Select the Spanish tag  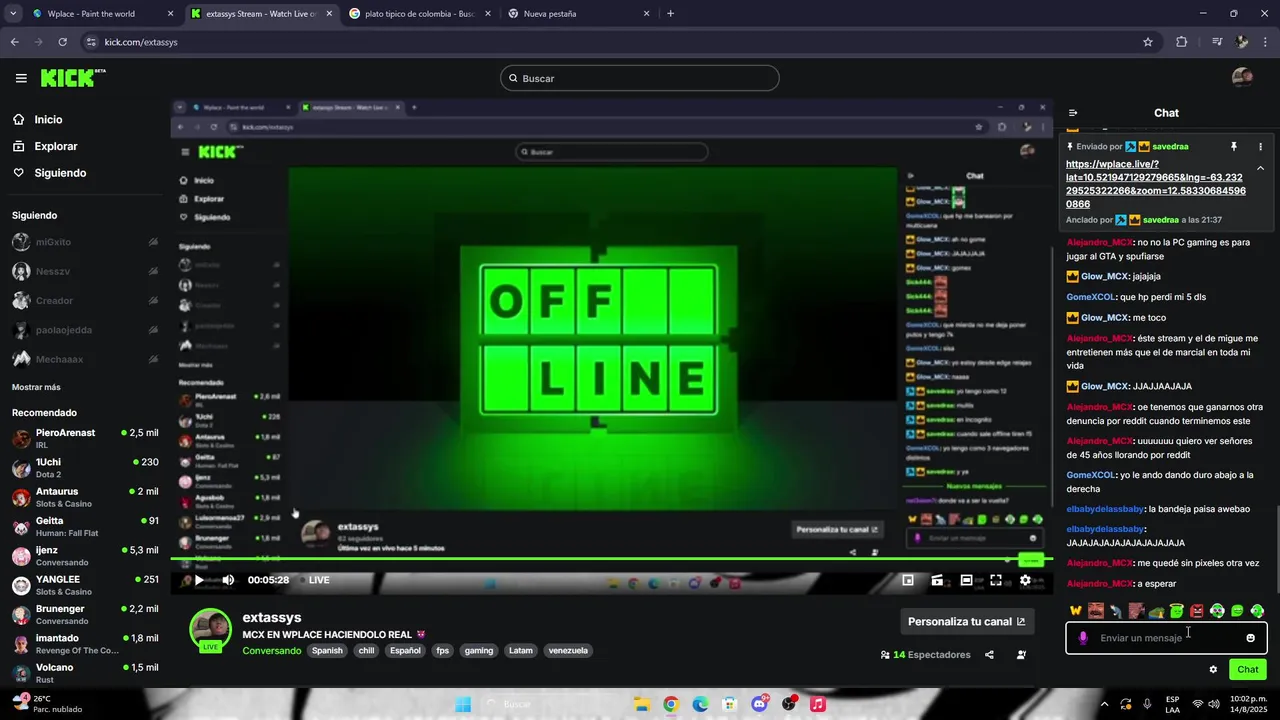pos(327,650)
